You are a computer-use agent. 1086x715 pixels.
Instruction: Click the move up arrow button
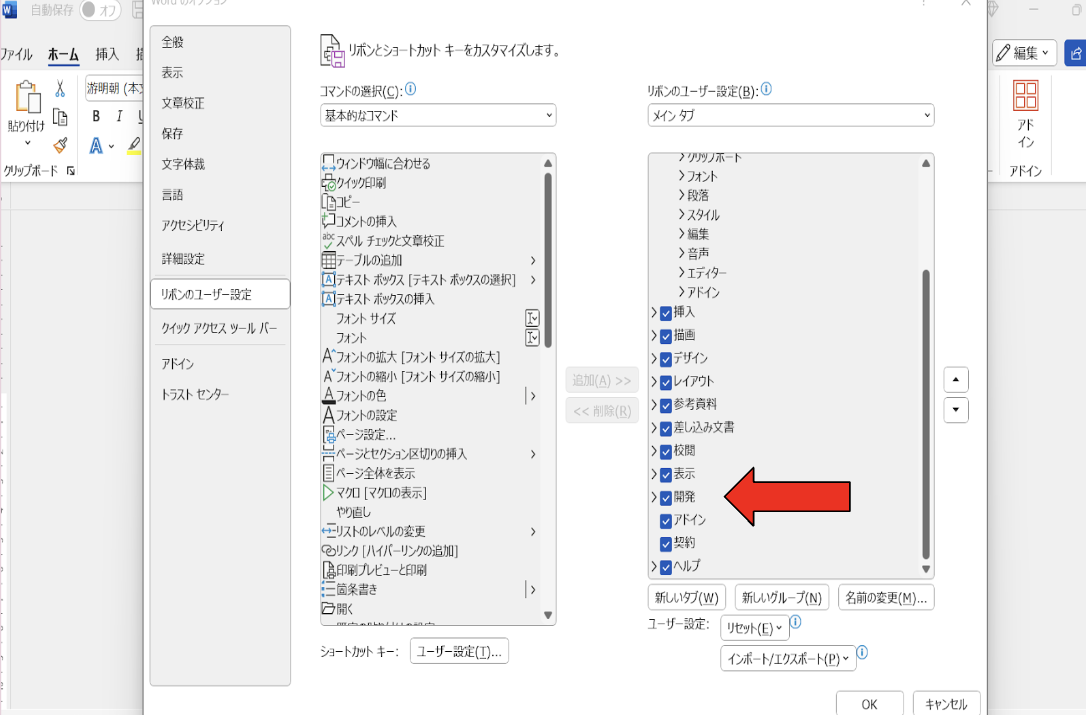coord(956,380)
